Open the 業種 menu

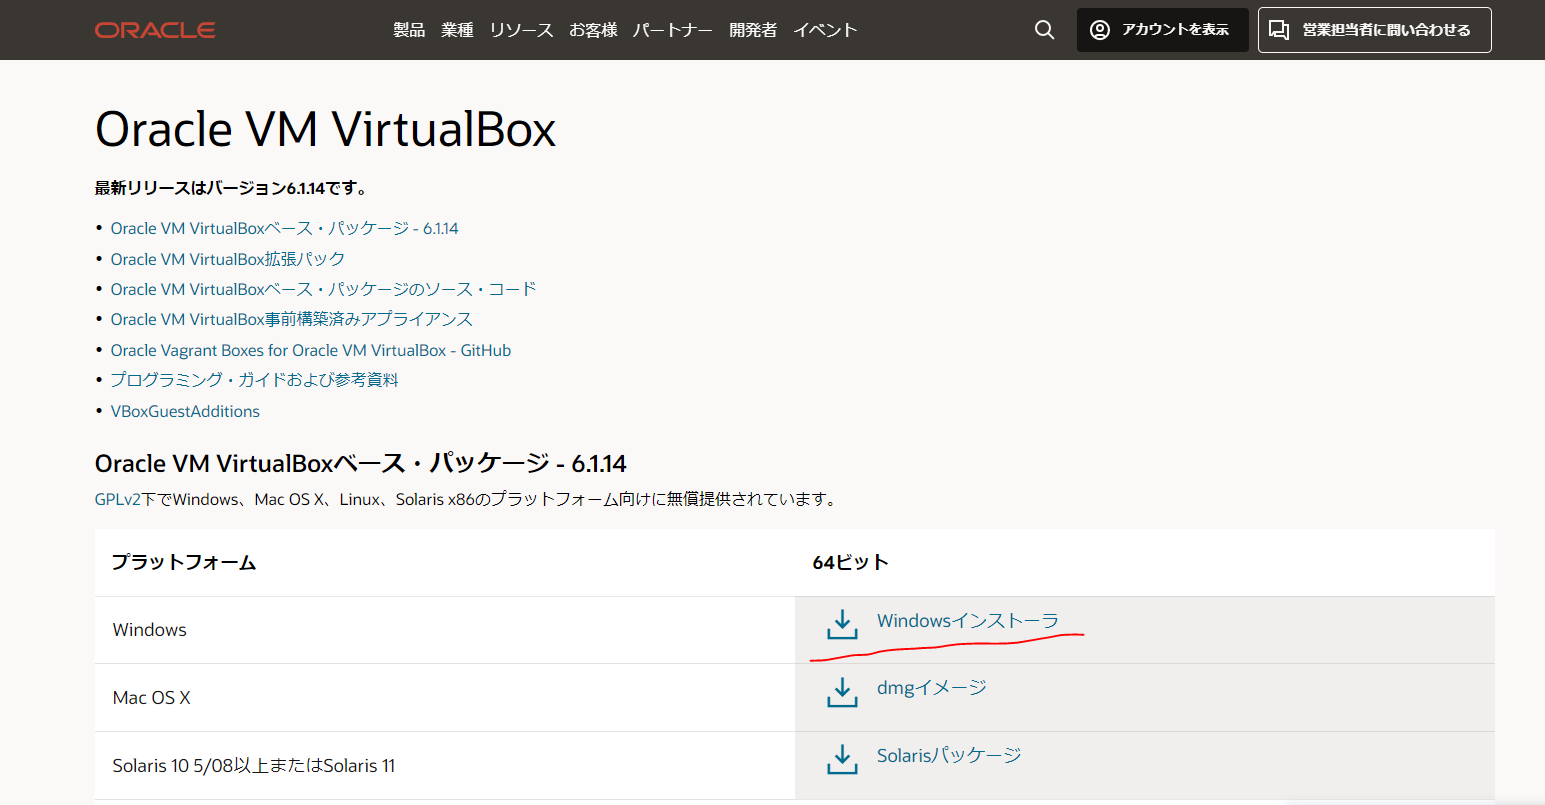[x=457, y=30]
